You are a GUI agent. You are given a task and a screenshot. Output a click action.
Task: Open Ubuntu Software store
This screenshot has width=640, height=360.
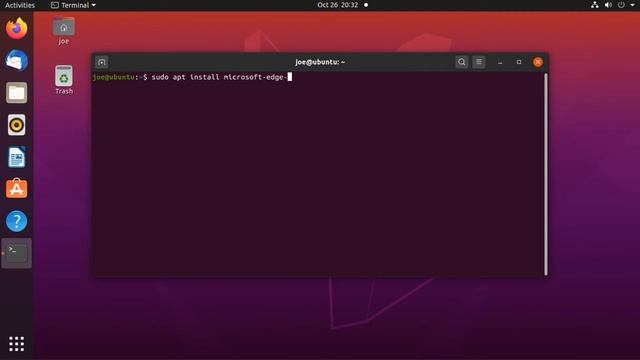tap(16, 189)
